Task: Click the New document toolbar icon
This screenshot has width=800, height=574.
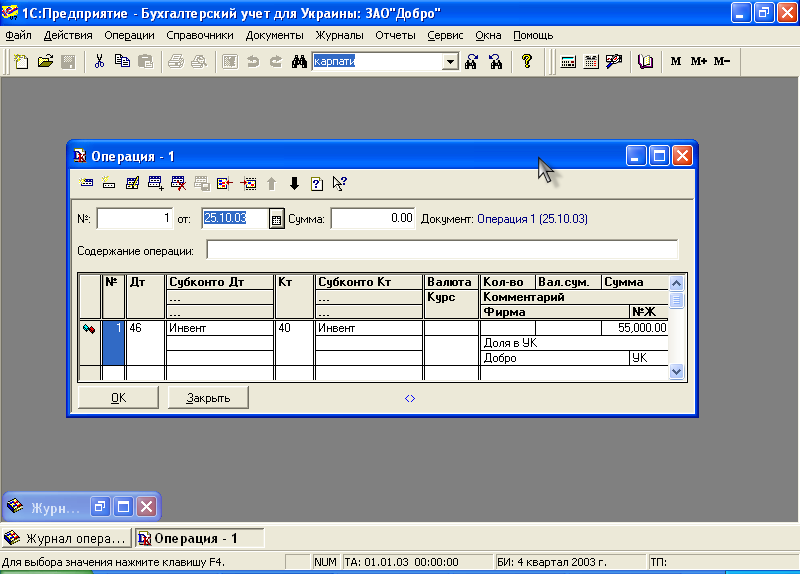Action: pos(21,62)
